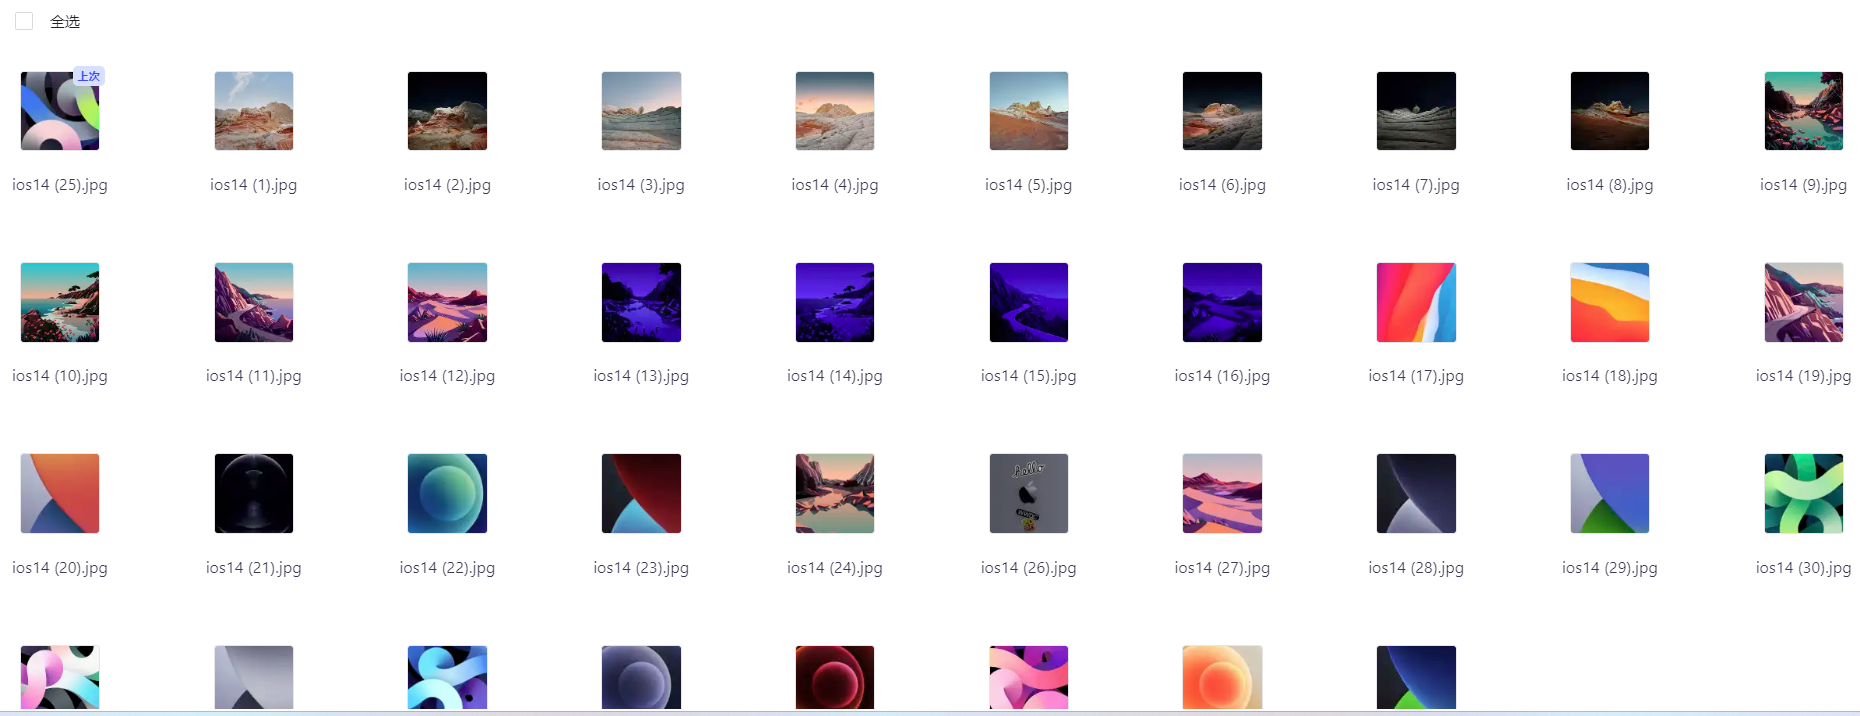1860x716 pixels.
Task: Click the file name ios14 (14).jpg
Action: tap(835, 376)
